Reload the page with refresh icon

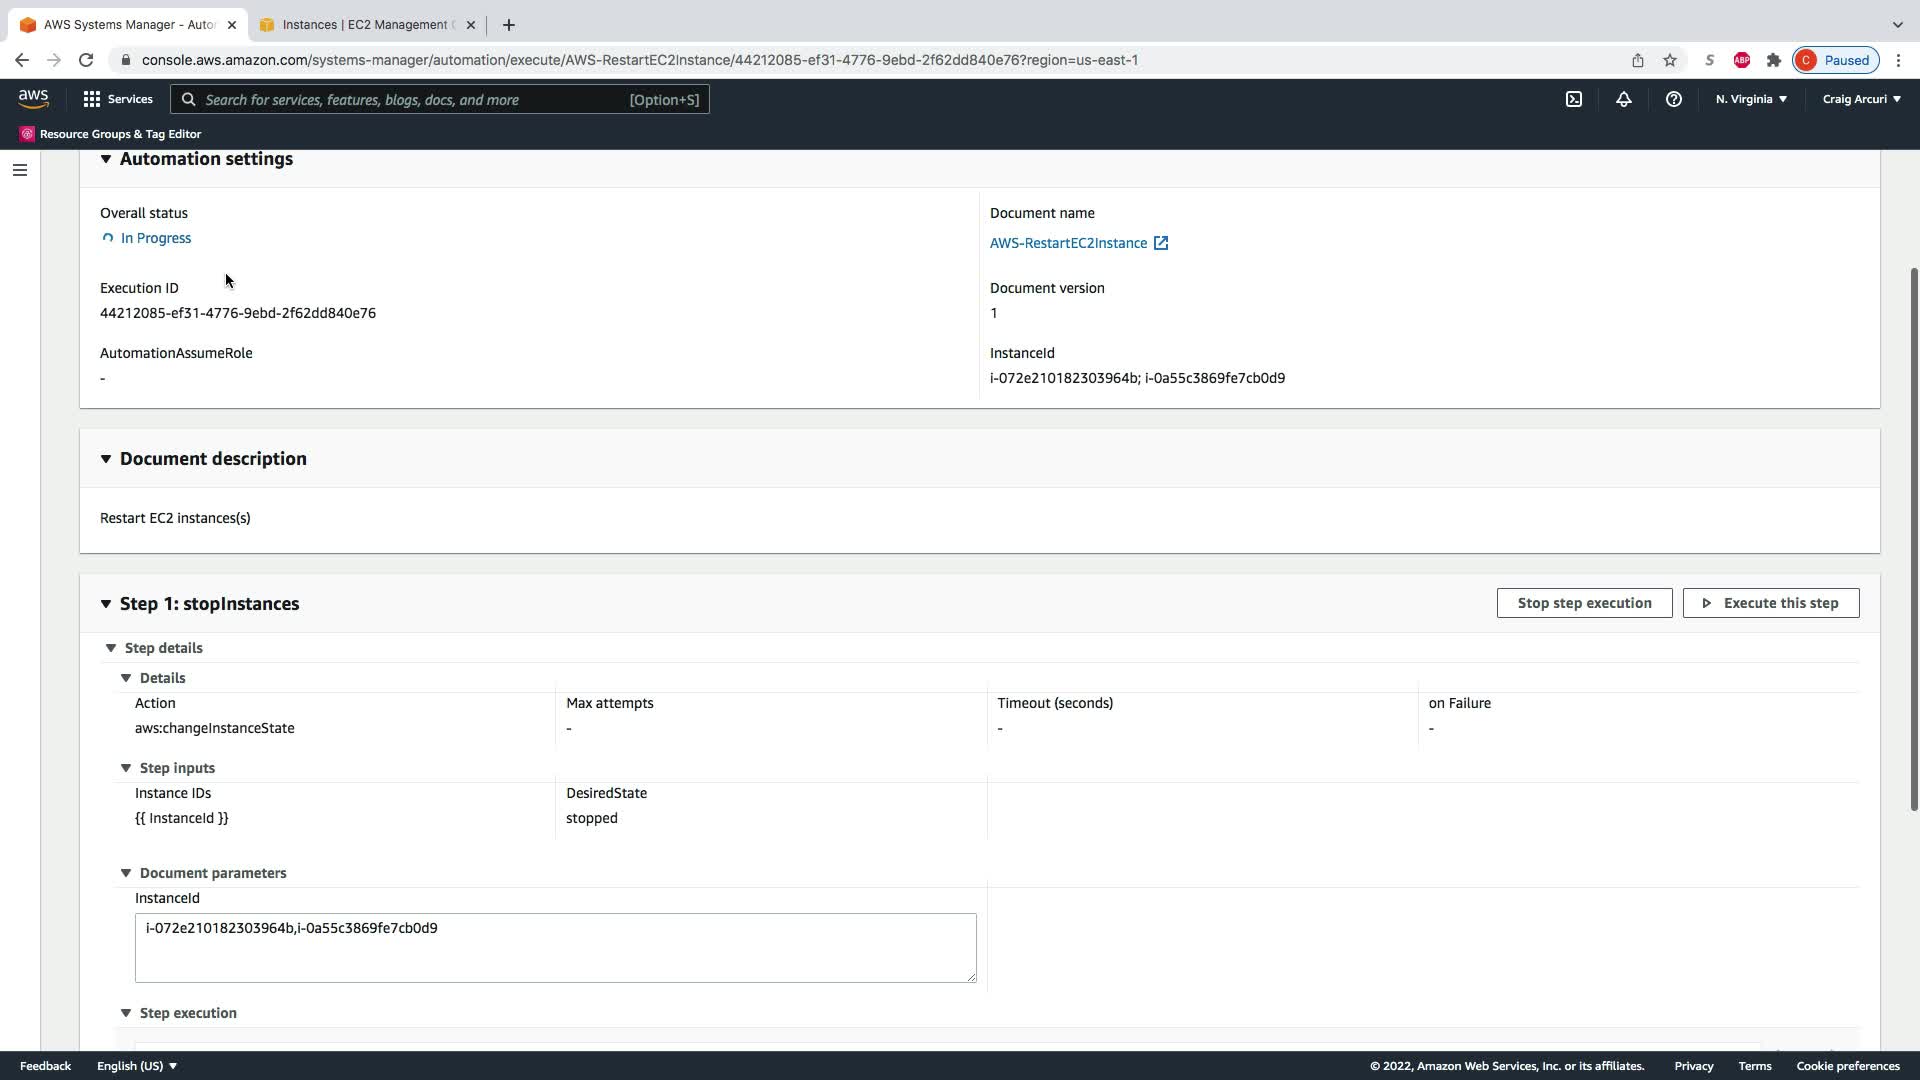coord(86,60)
